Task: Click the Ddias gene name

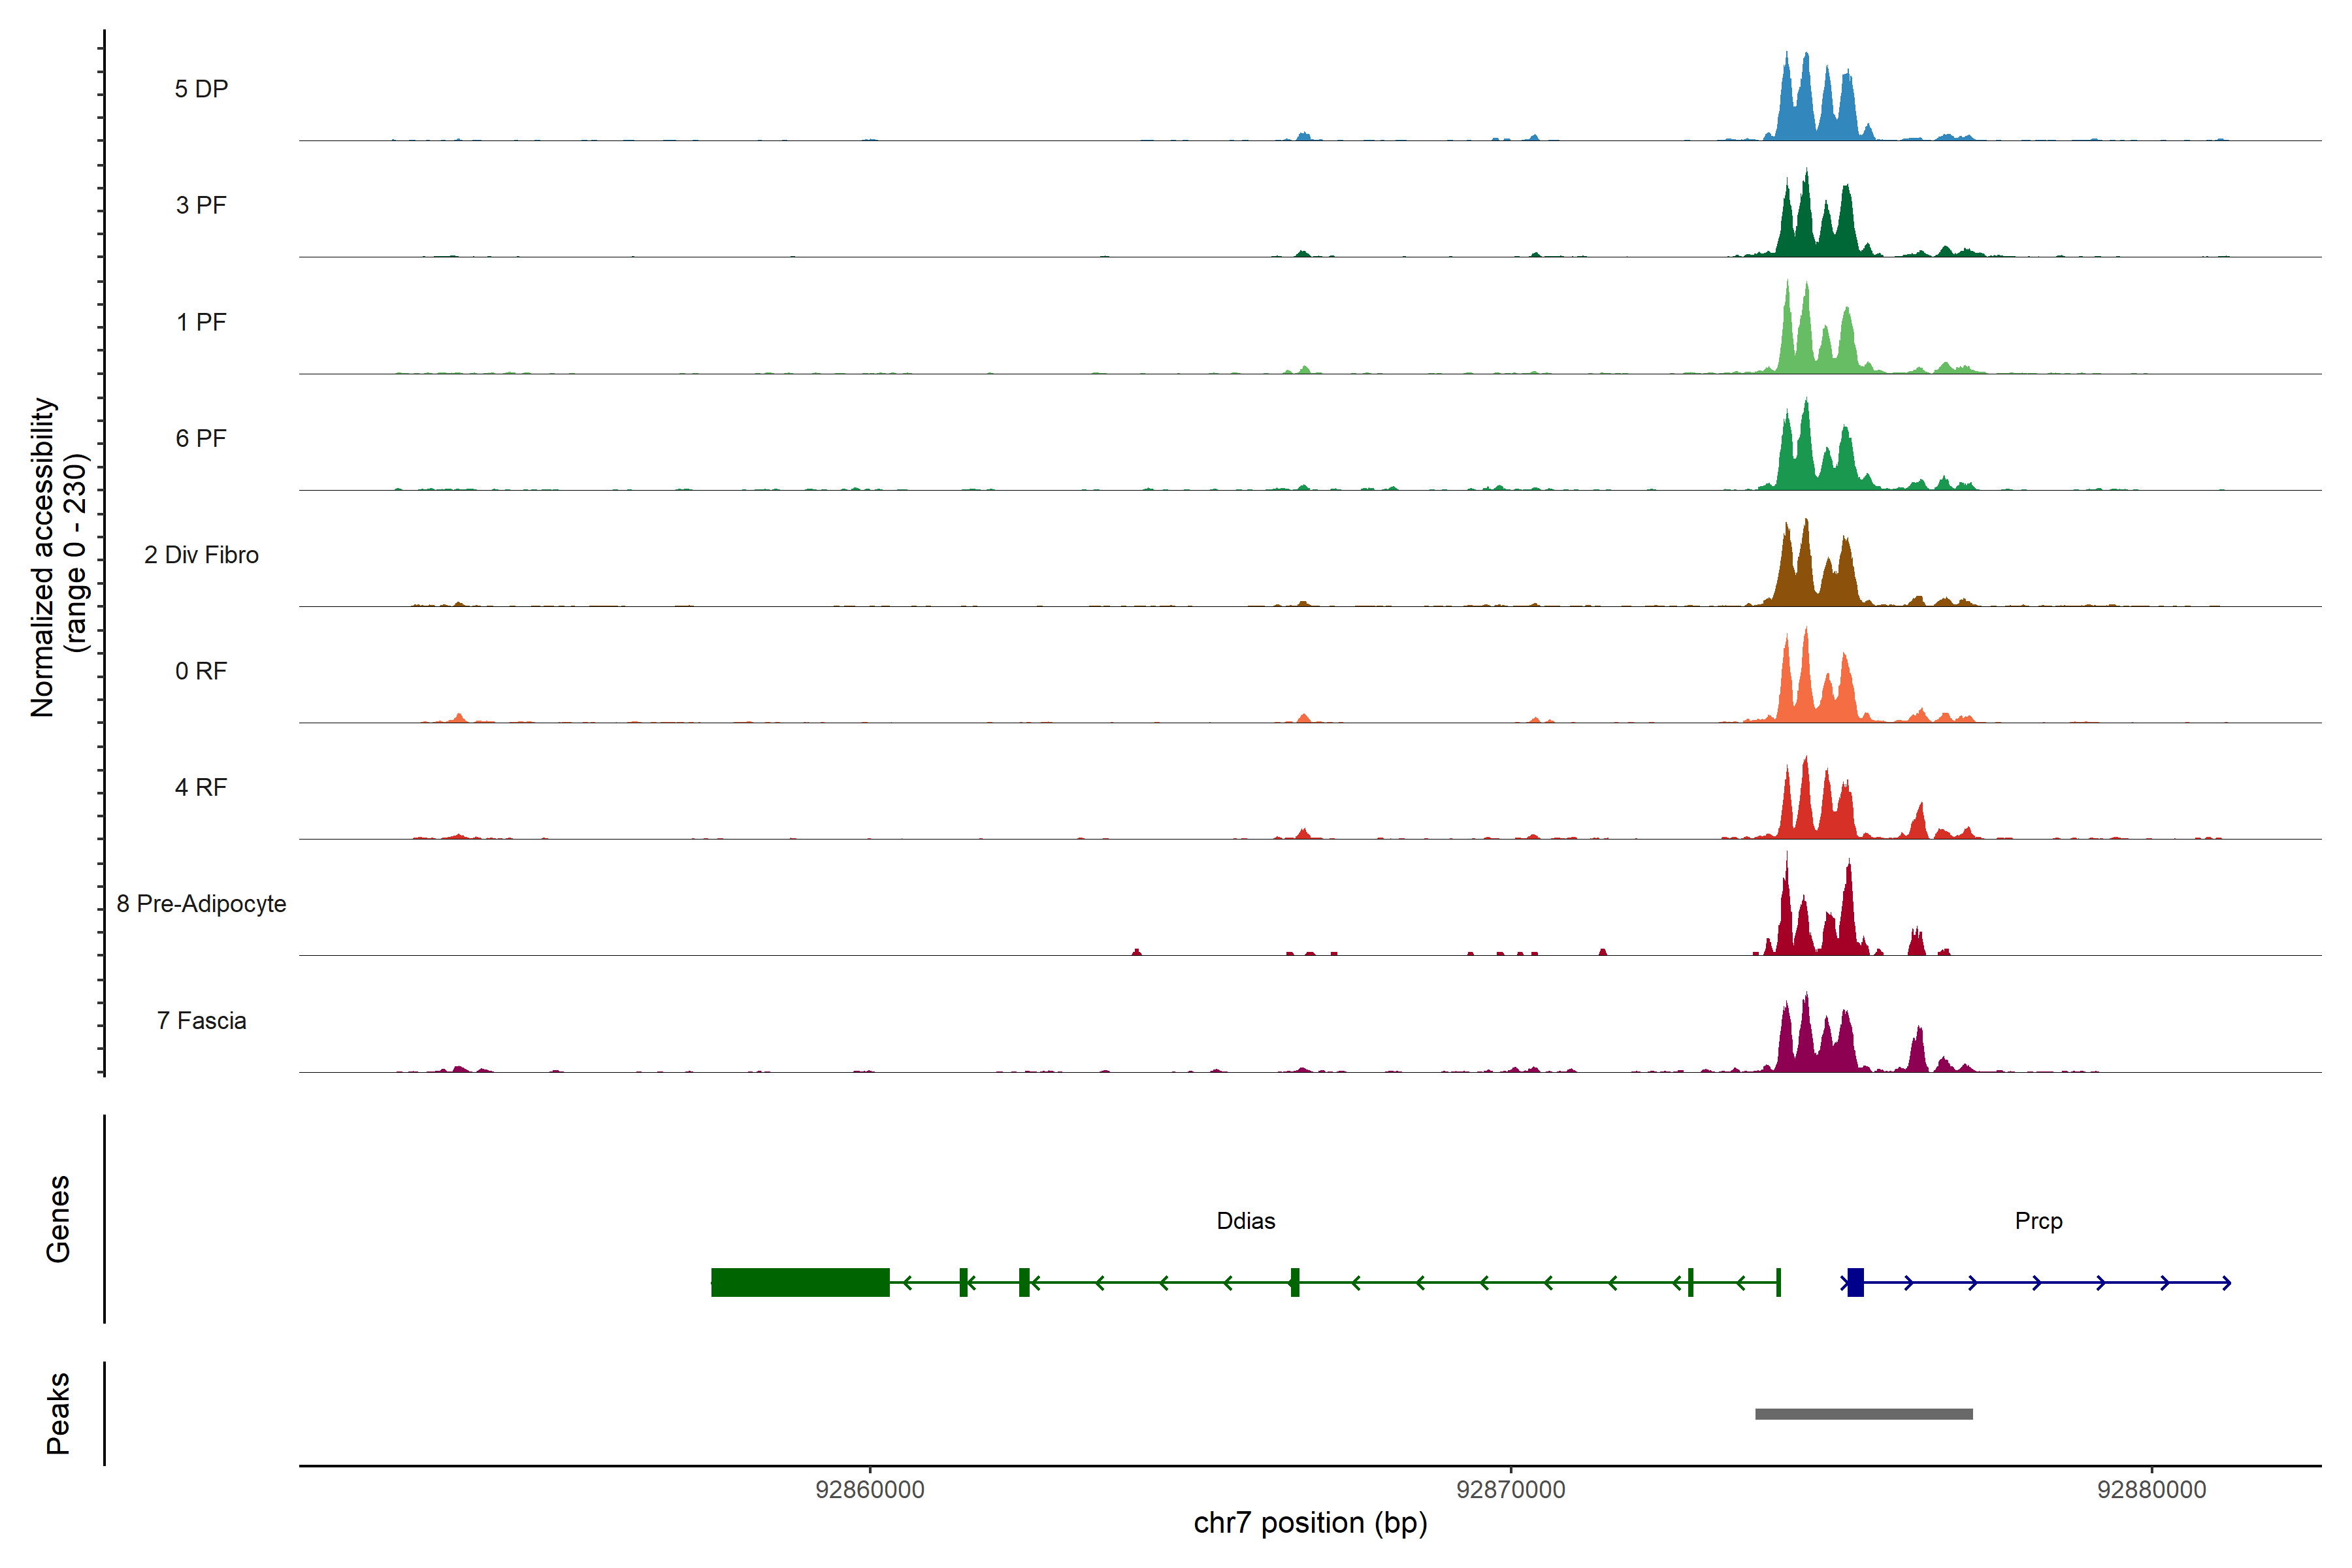Action: pos(1245,1221)
